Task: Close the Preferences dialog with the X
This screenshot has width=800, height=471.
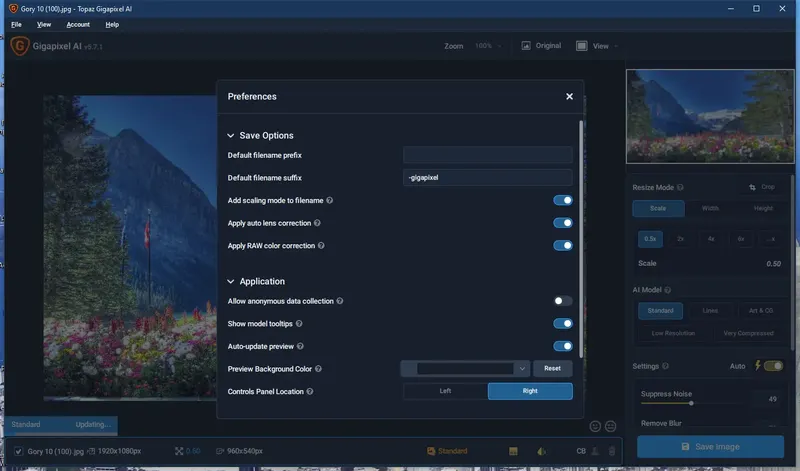Action: click(x=569, y=96)
